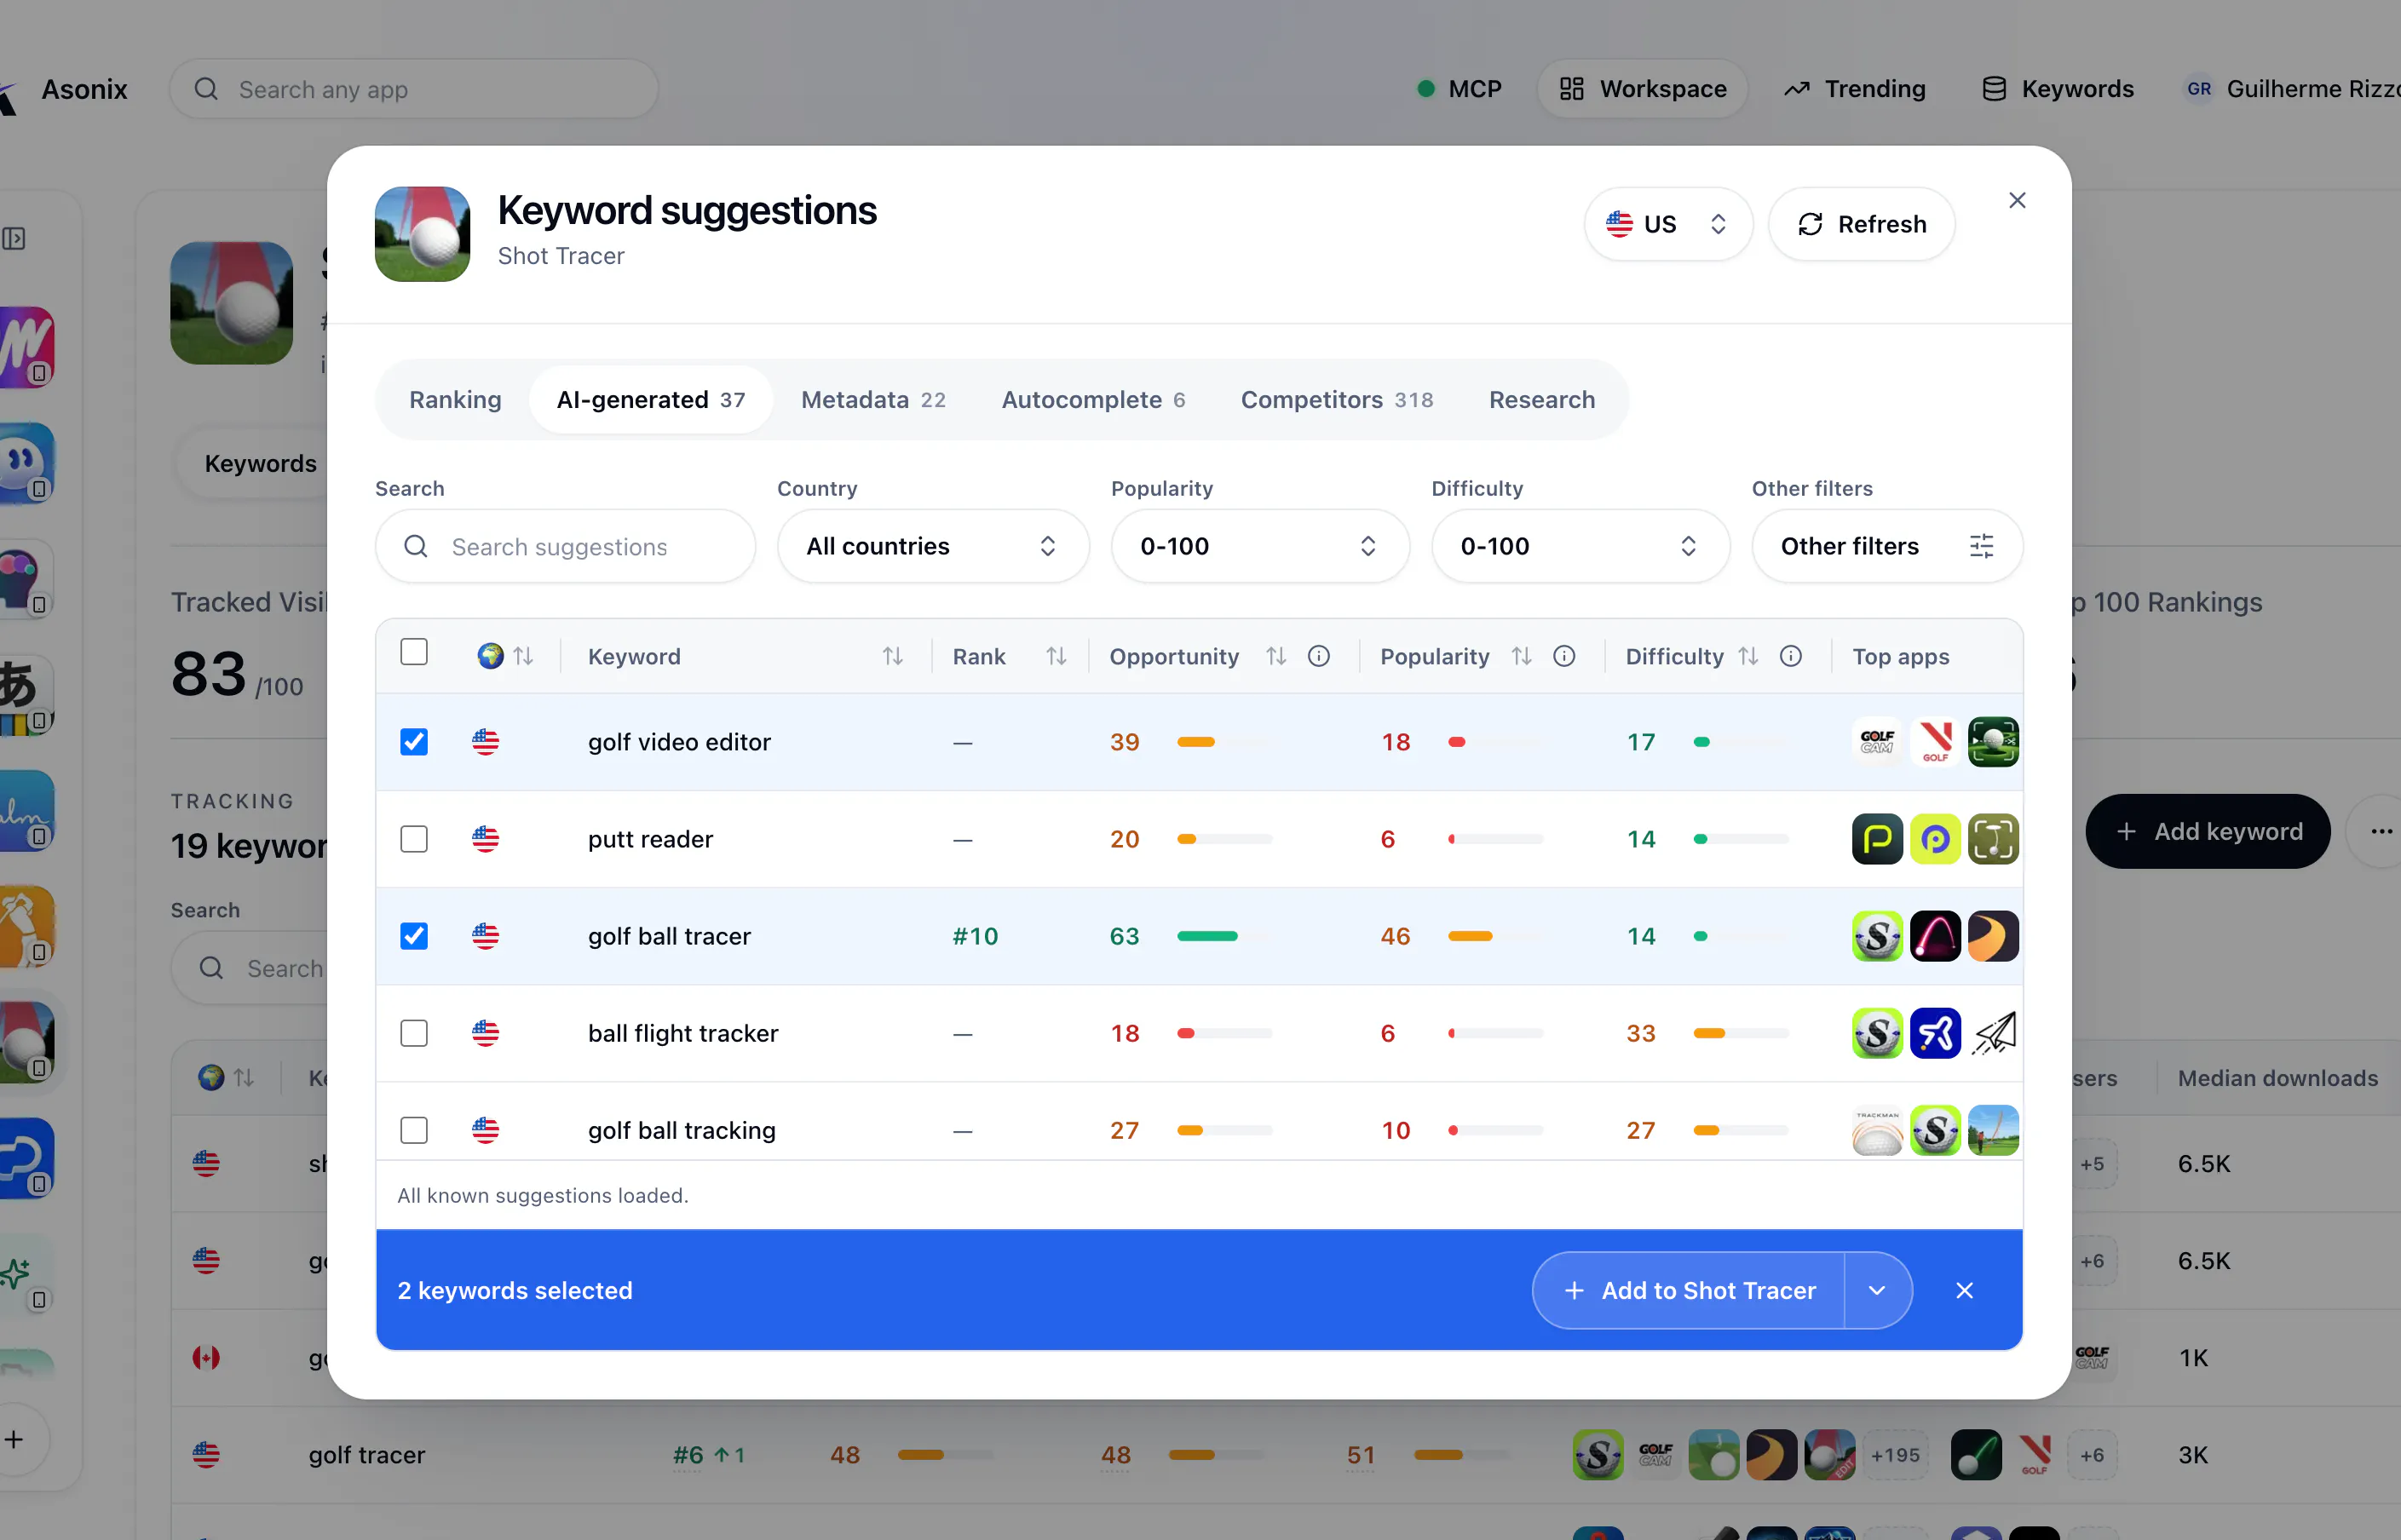The width and height of the screenshot is (2401, 1540).
Task: Click Add to Shot Tracer button
Action: pyautogui.click(x=1689, y=1291)
